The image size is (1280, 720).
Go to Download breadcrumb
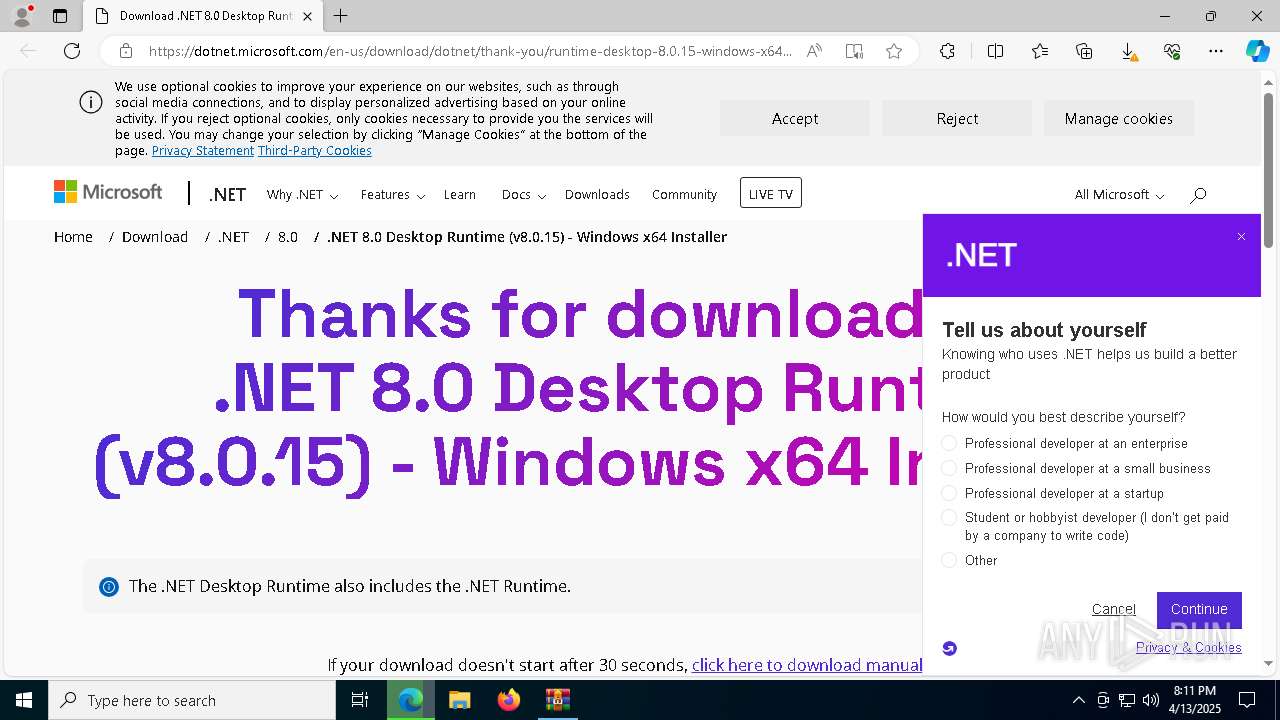click(155, 237)
